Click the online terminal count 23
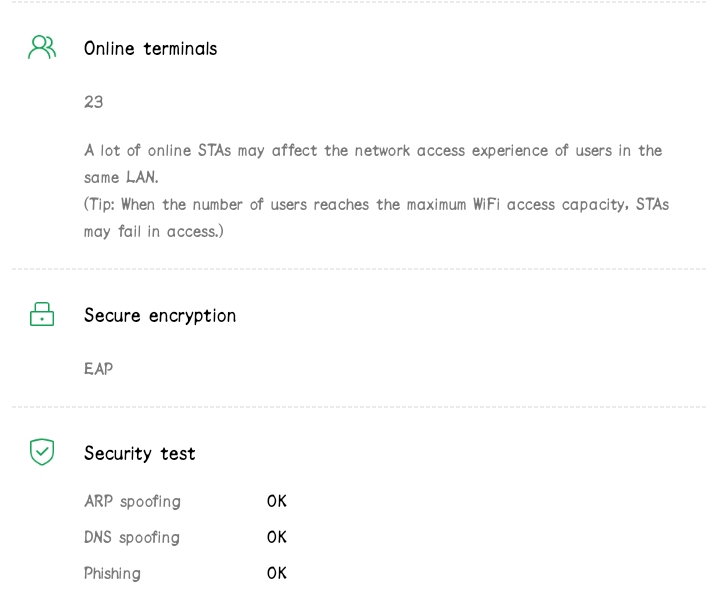The height and width of the screenshot is (605, 720). [x=94, y=102]
